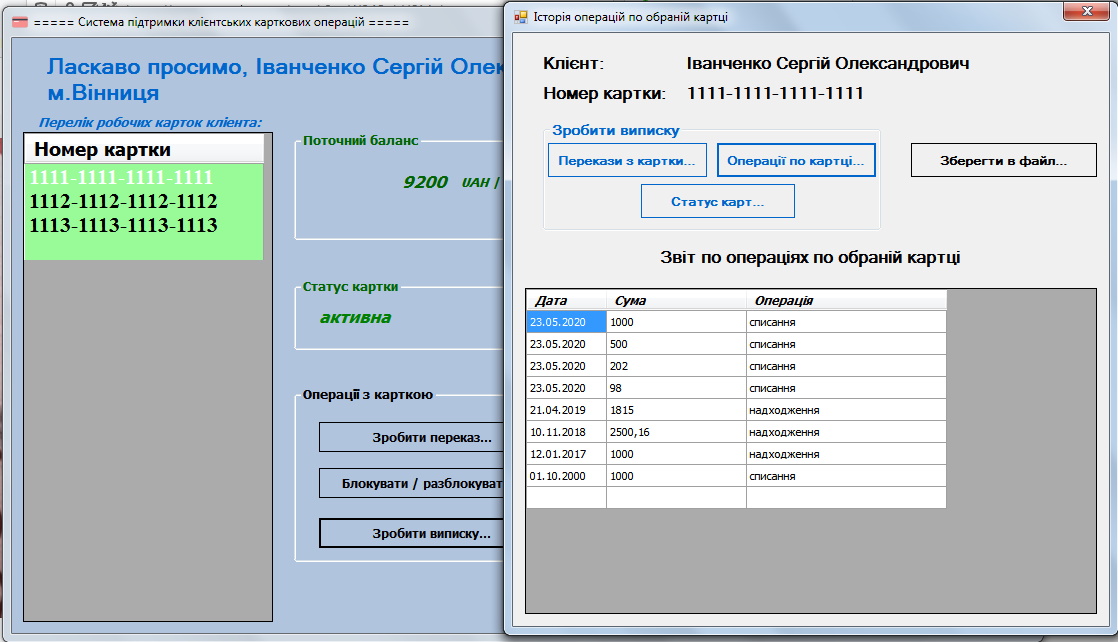1118x642 pixels.
Task: Show 'Операції по картці...' report
Action: coord(796,160)
